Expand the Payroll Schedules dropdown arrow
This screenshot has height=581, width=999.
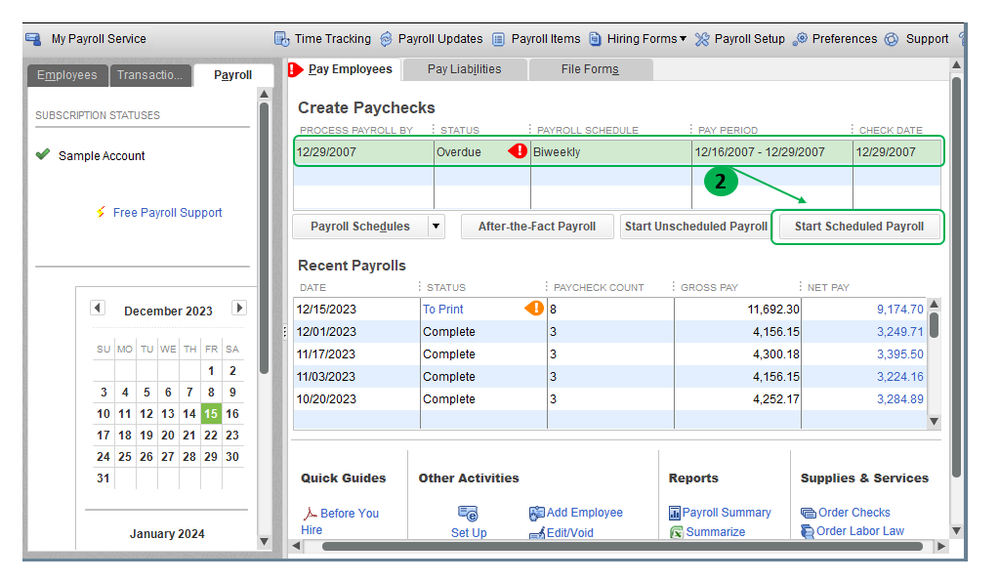click(x=436, y=226)
